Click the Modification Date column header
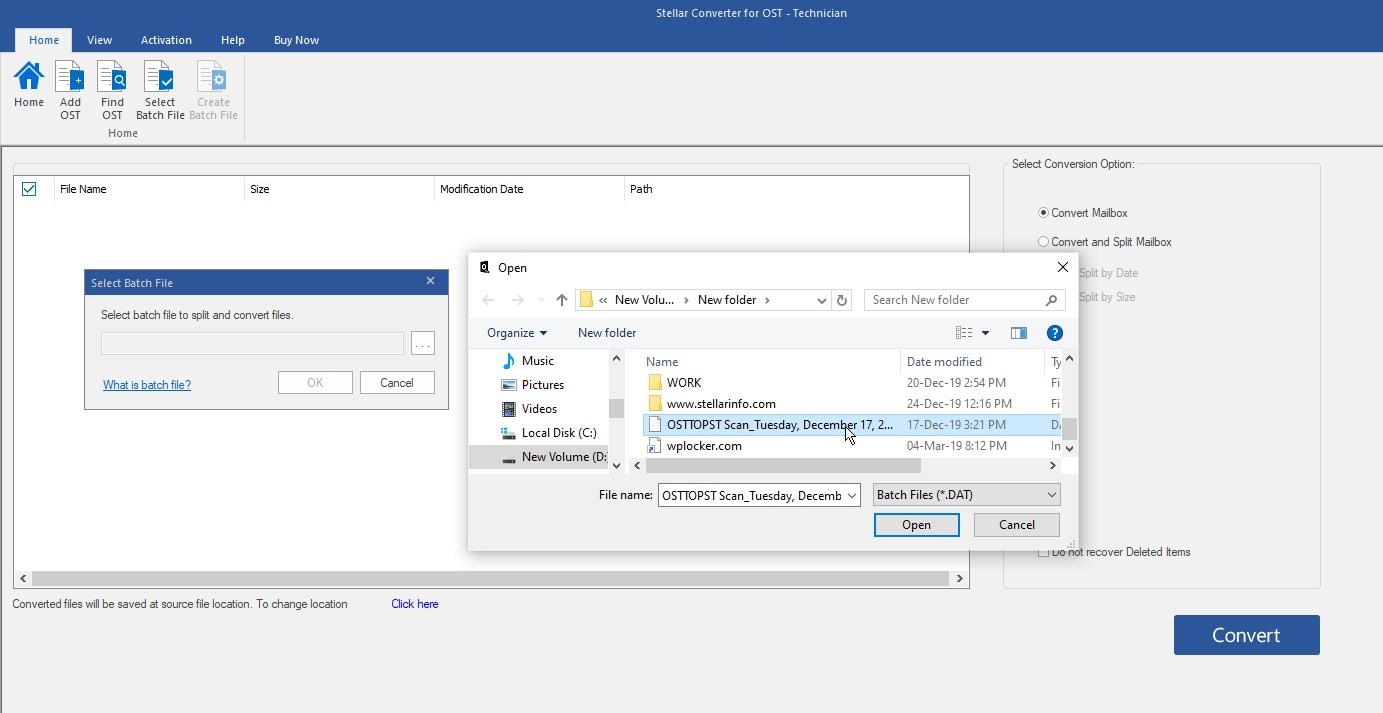The width and height of the screenshot is (1383, 713). tap(530, 189)
